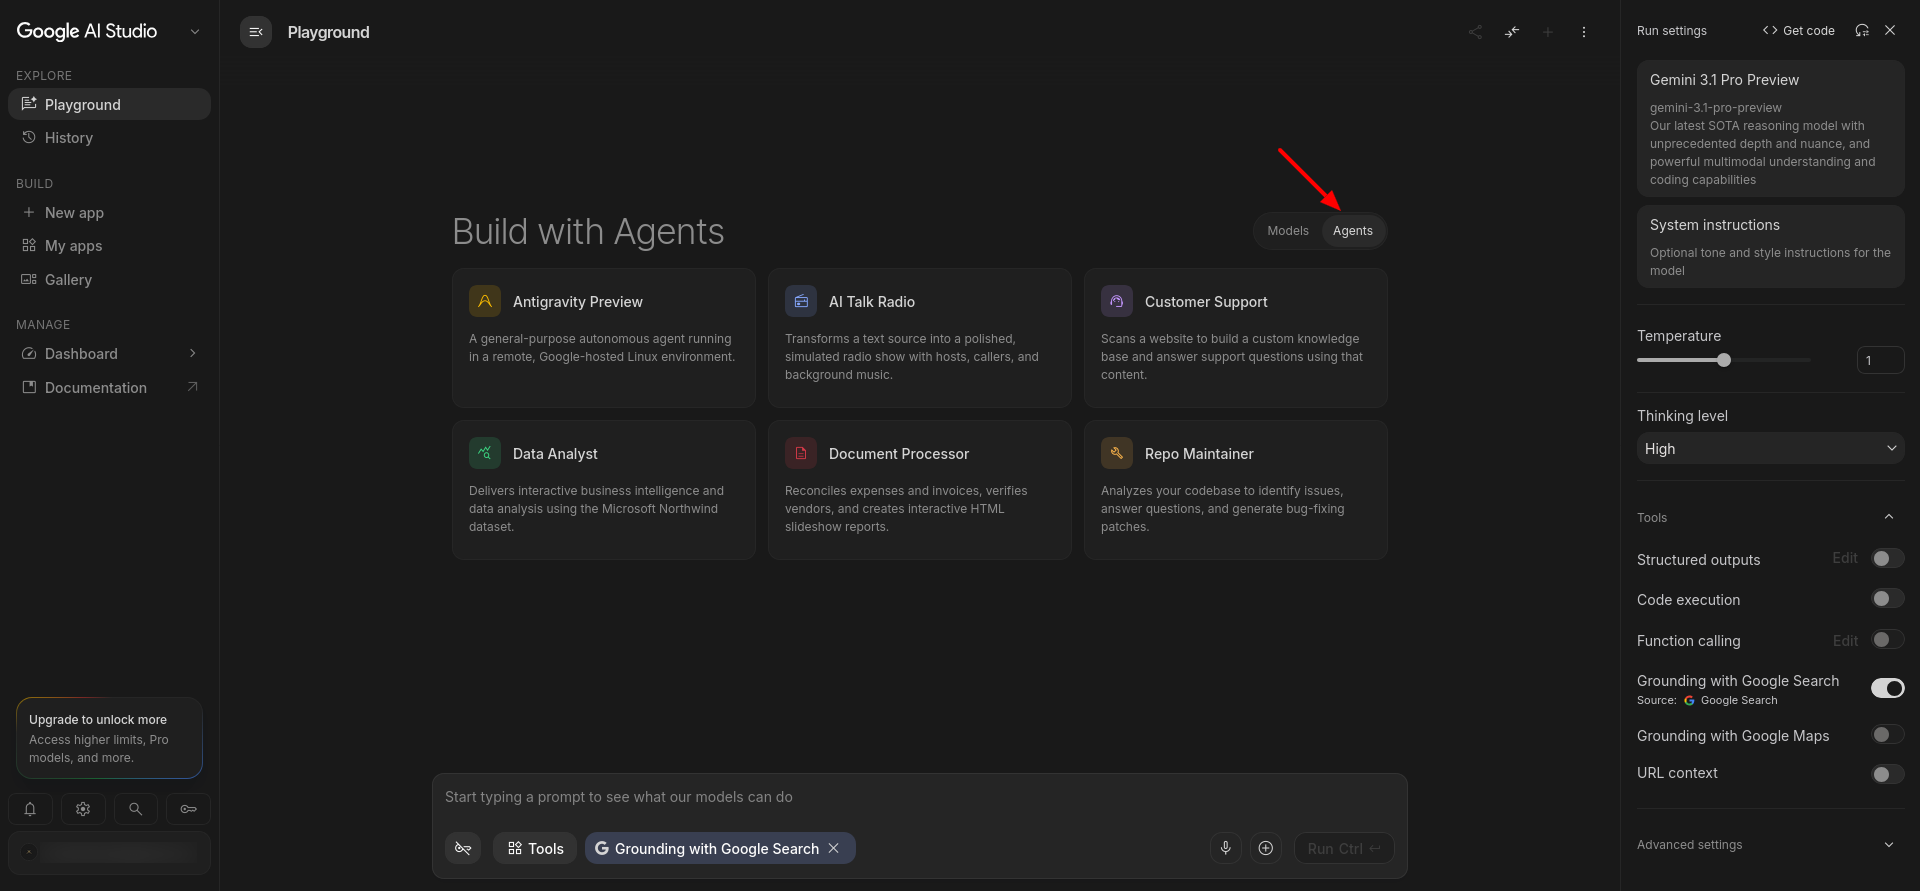The image size is (1920, 891).
Task: Collapse the Tools section chevron
Action: pyautogui.click(x=1889, y=517)
